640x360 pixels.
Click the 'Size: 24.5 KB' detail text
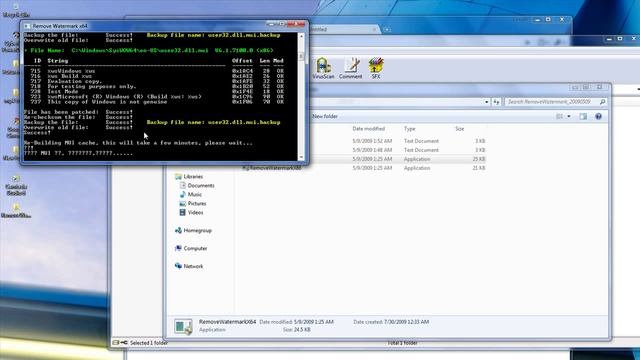[x=296, y=329]
